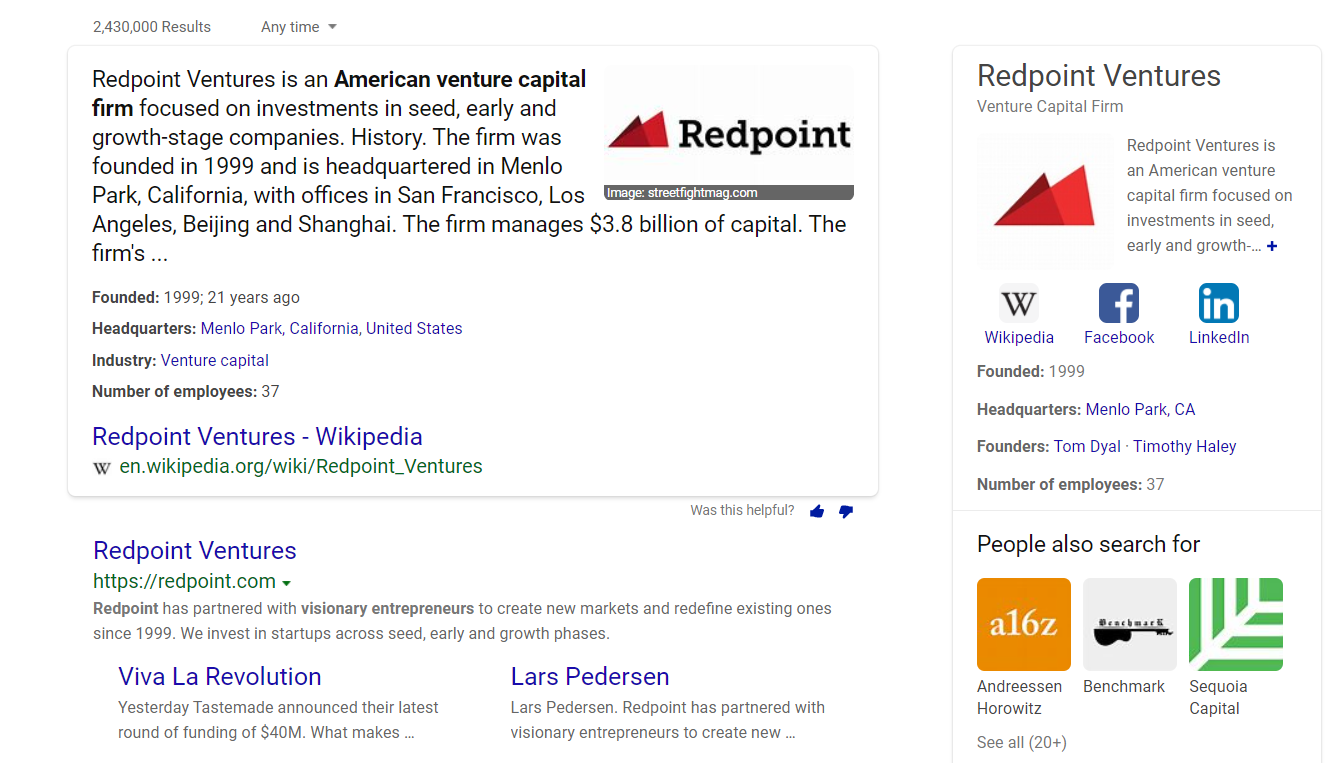Click the United States headquarters link
The image size is (1341, 763).
coord(414,328)
